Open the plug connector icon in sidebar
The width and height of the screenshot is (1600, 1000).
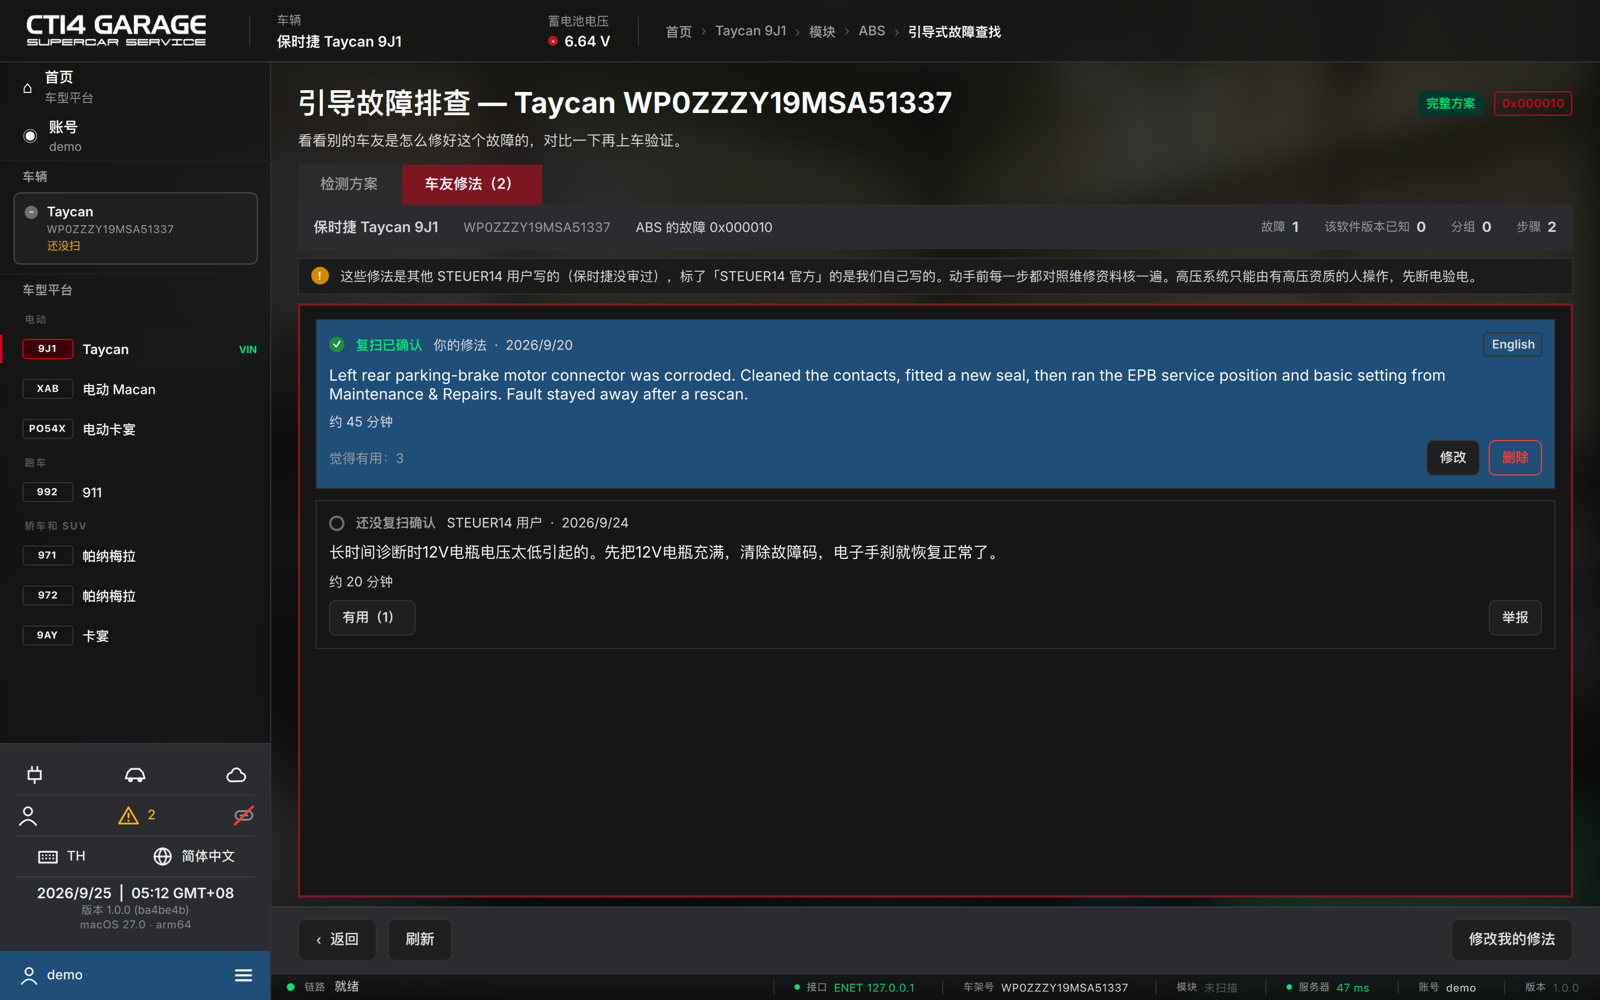point(35,775)
